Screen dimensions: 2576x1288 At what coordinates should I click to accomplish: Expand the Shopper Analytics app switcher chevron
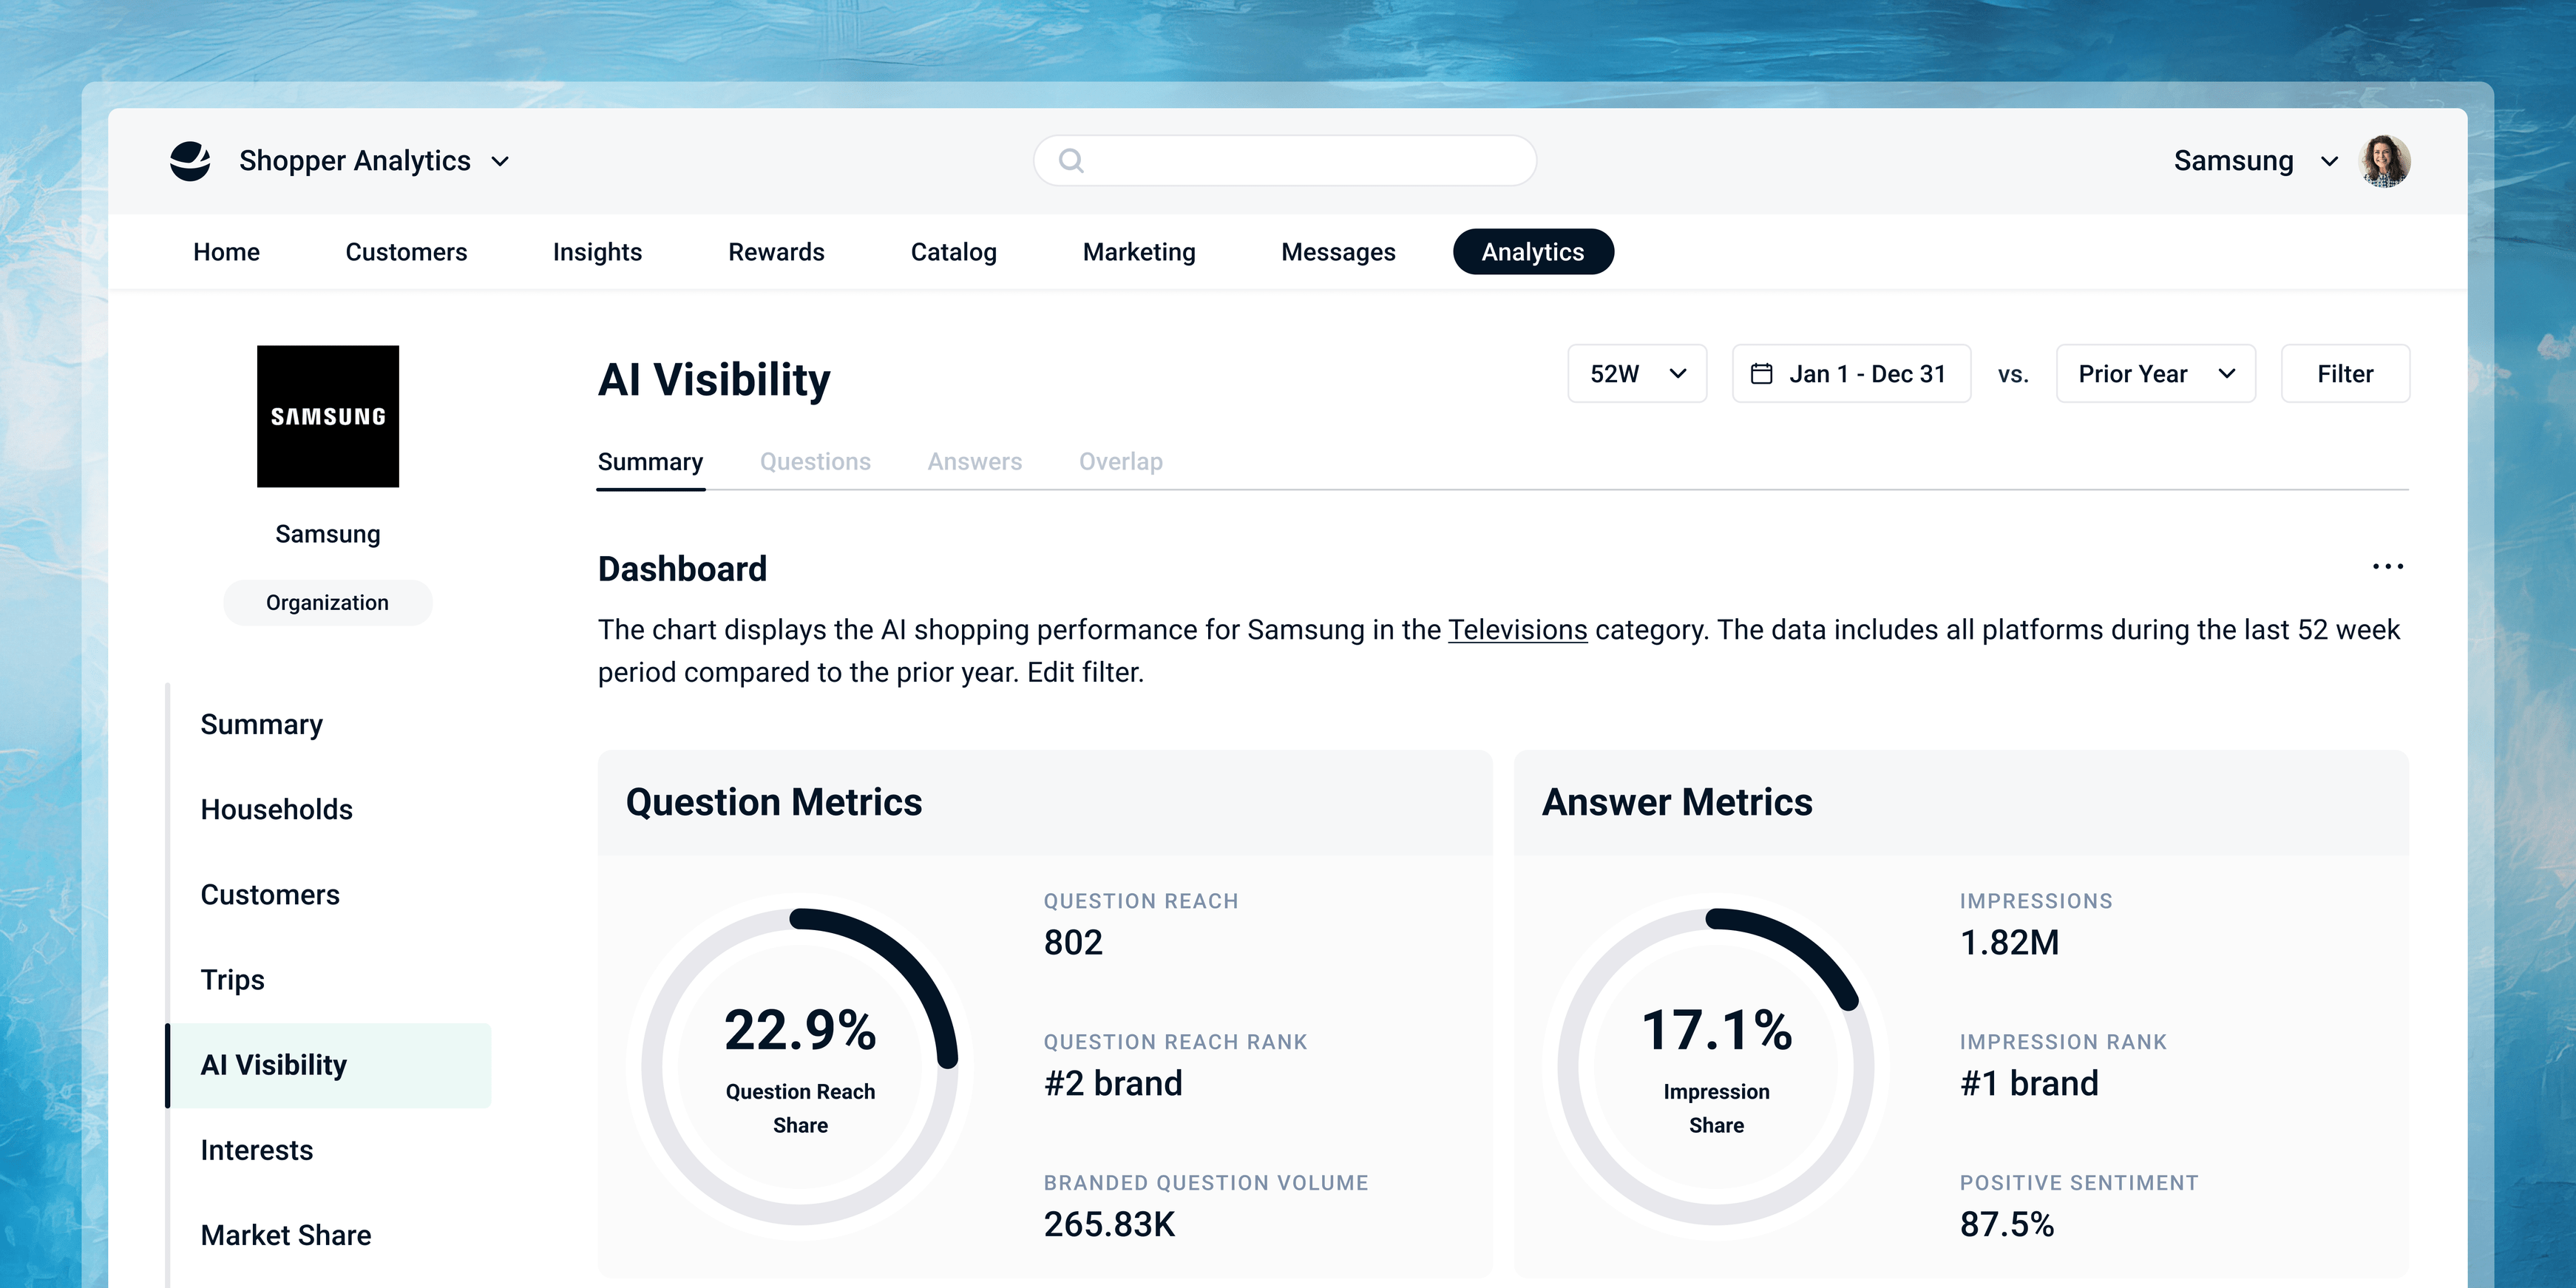tap(501, 161)
